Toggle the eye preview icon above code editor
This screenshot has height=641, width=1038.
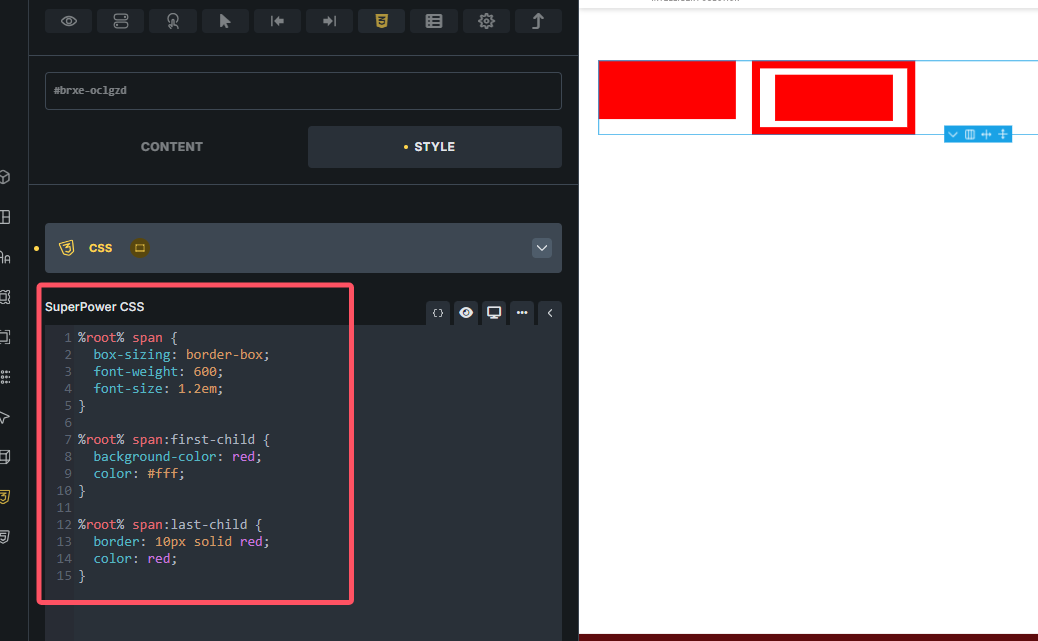point(466,313)
